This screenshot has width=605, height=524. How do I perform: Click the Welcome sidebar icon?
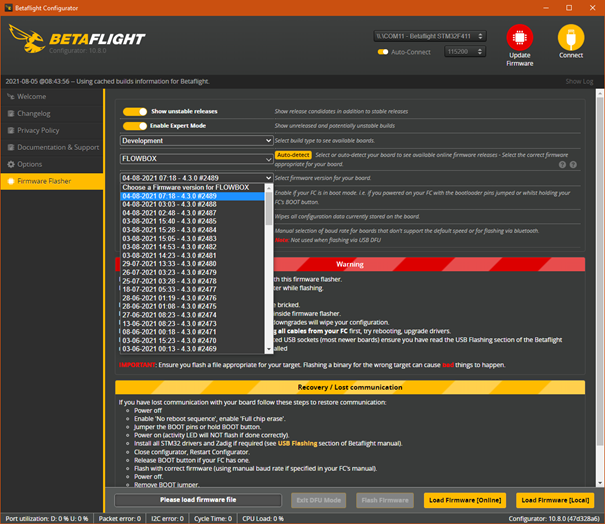(11, 96)
